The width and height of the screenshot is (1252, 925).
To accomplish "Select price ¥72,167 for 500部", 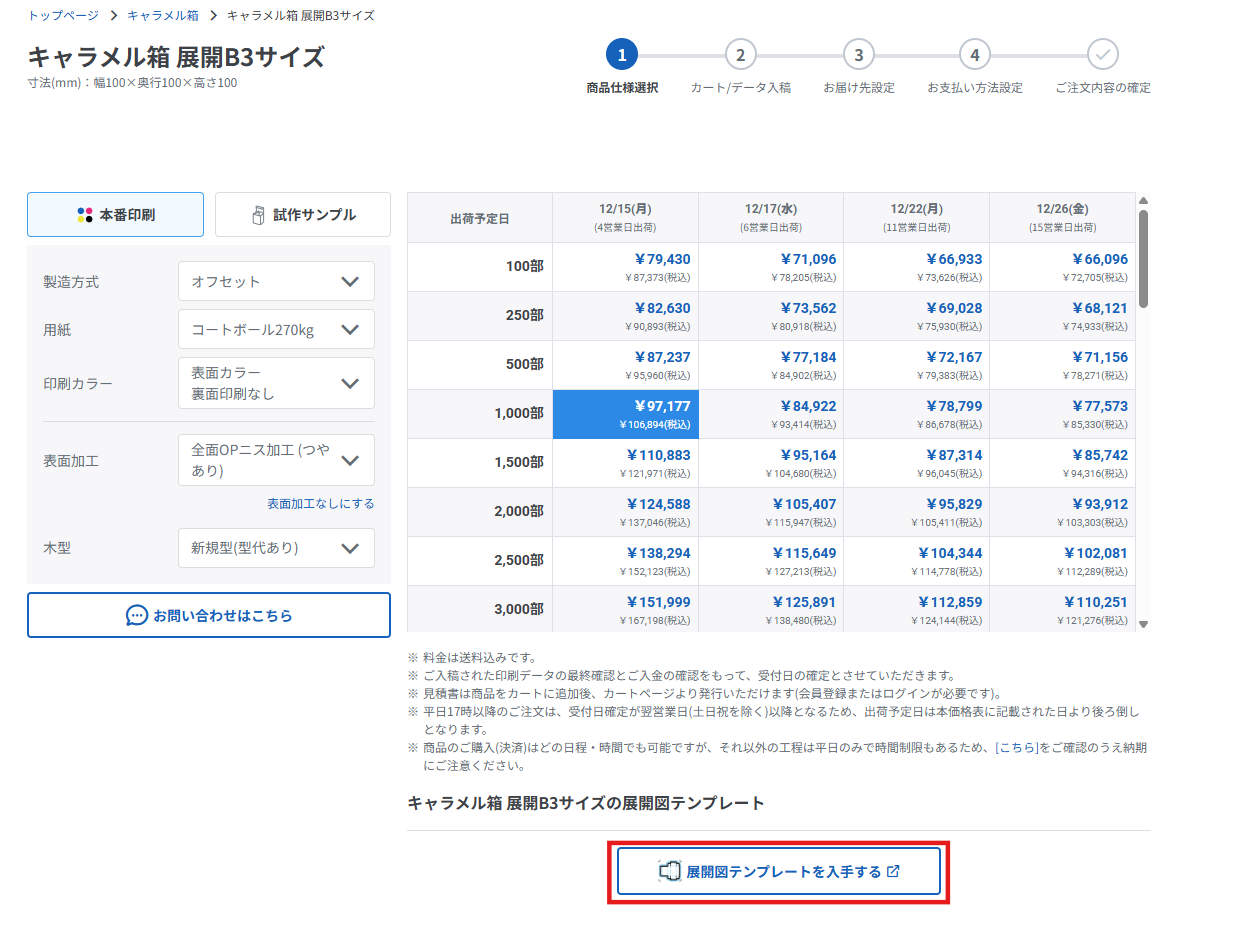I will point(917,365).
